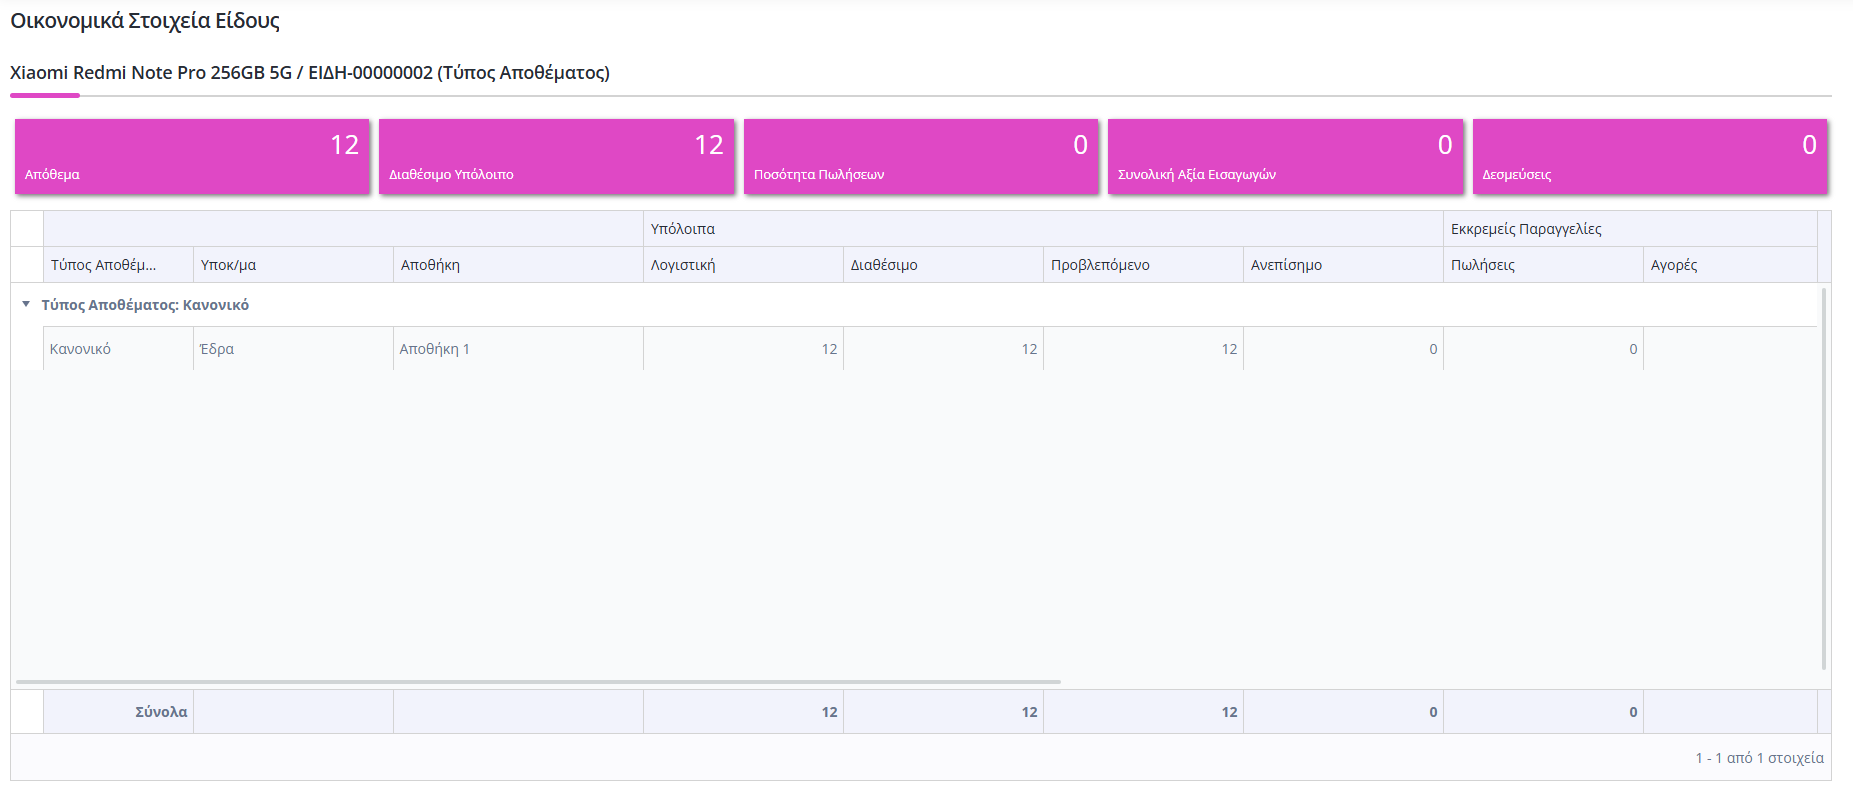Viewport: 1853px width, 794px height.
Task: Sort by the Αποθήκη column header
Action: click(x=518, y=265)
